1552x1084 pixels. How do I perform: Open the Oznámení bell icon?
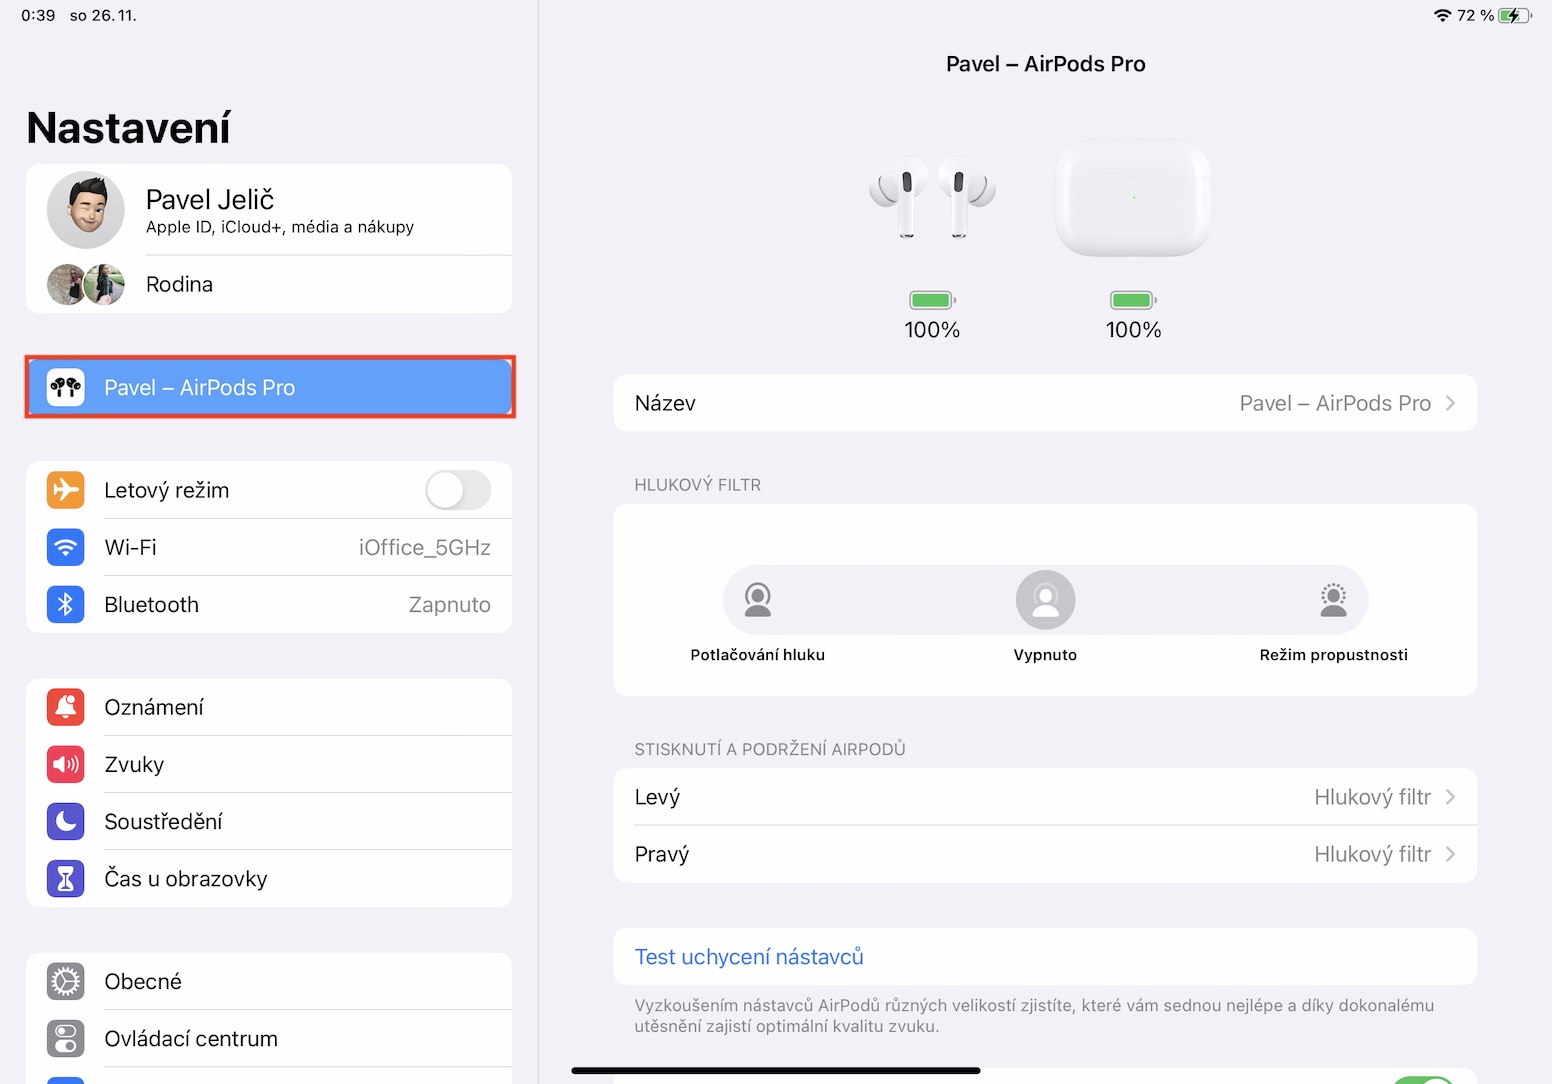pos(65,707)
